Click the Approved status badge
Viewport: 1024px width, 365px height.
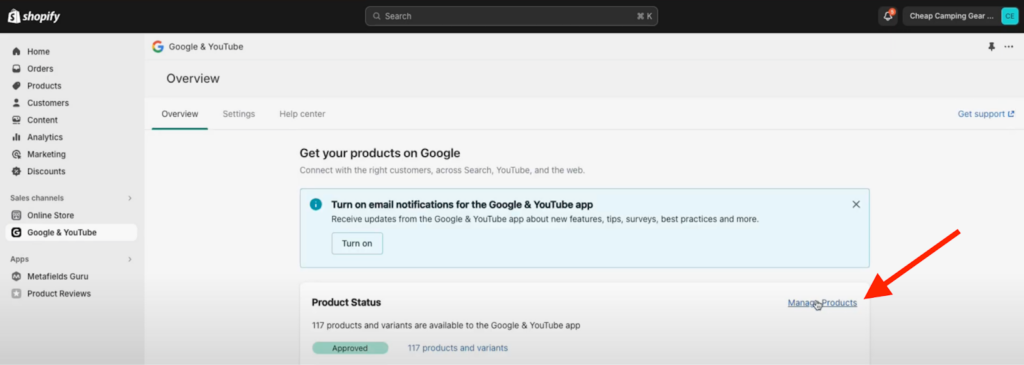(x=350, y=348)
